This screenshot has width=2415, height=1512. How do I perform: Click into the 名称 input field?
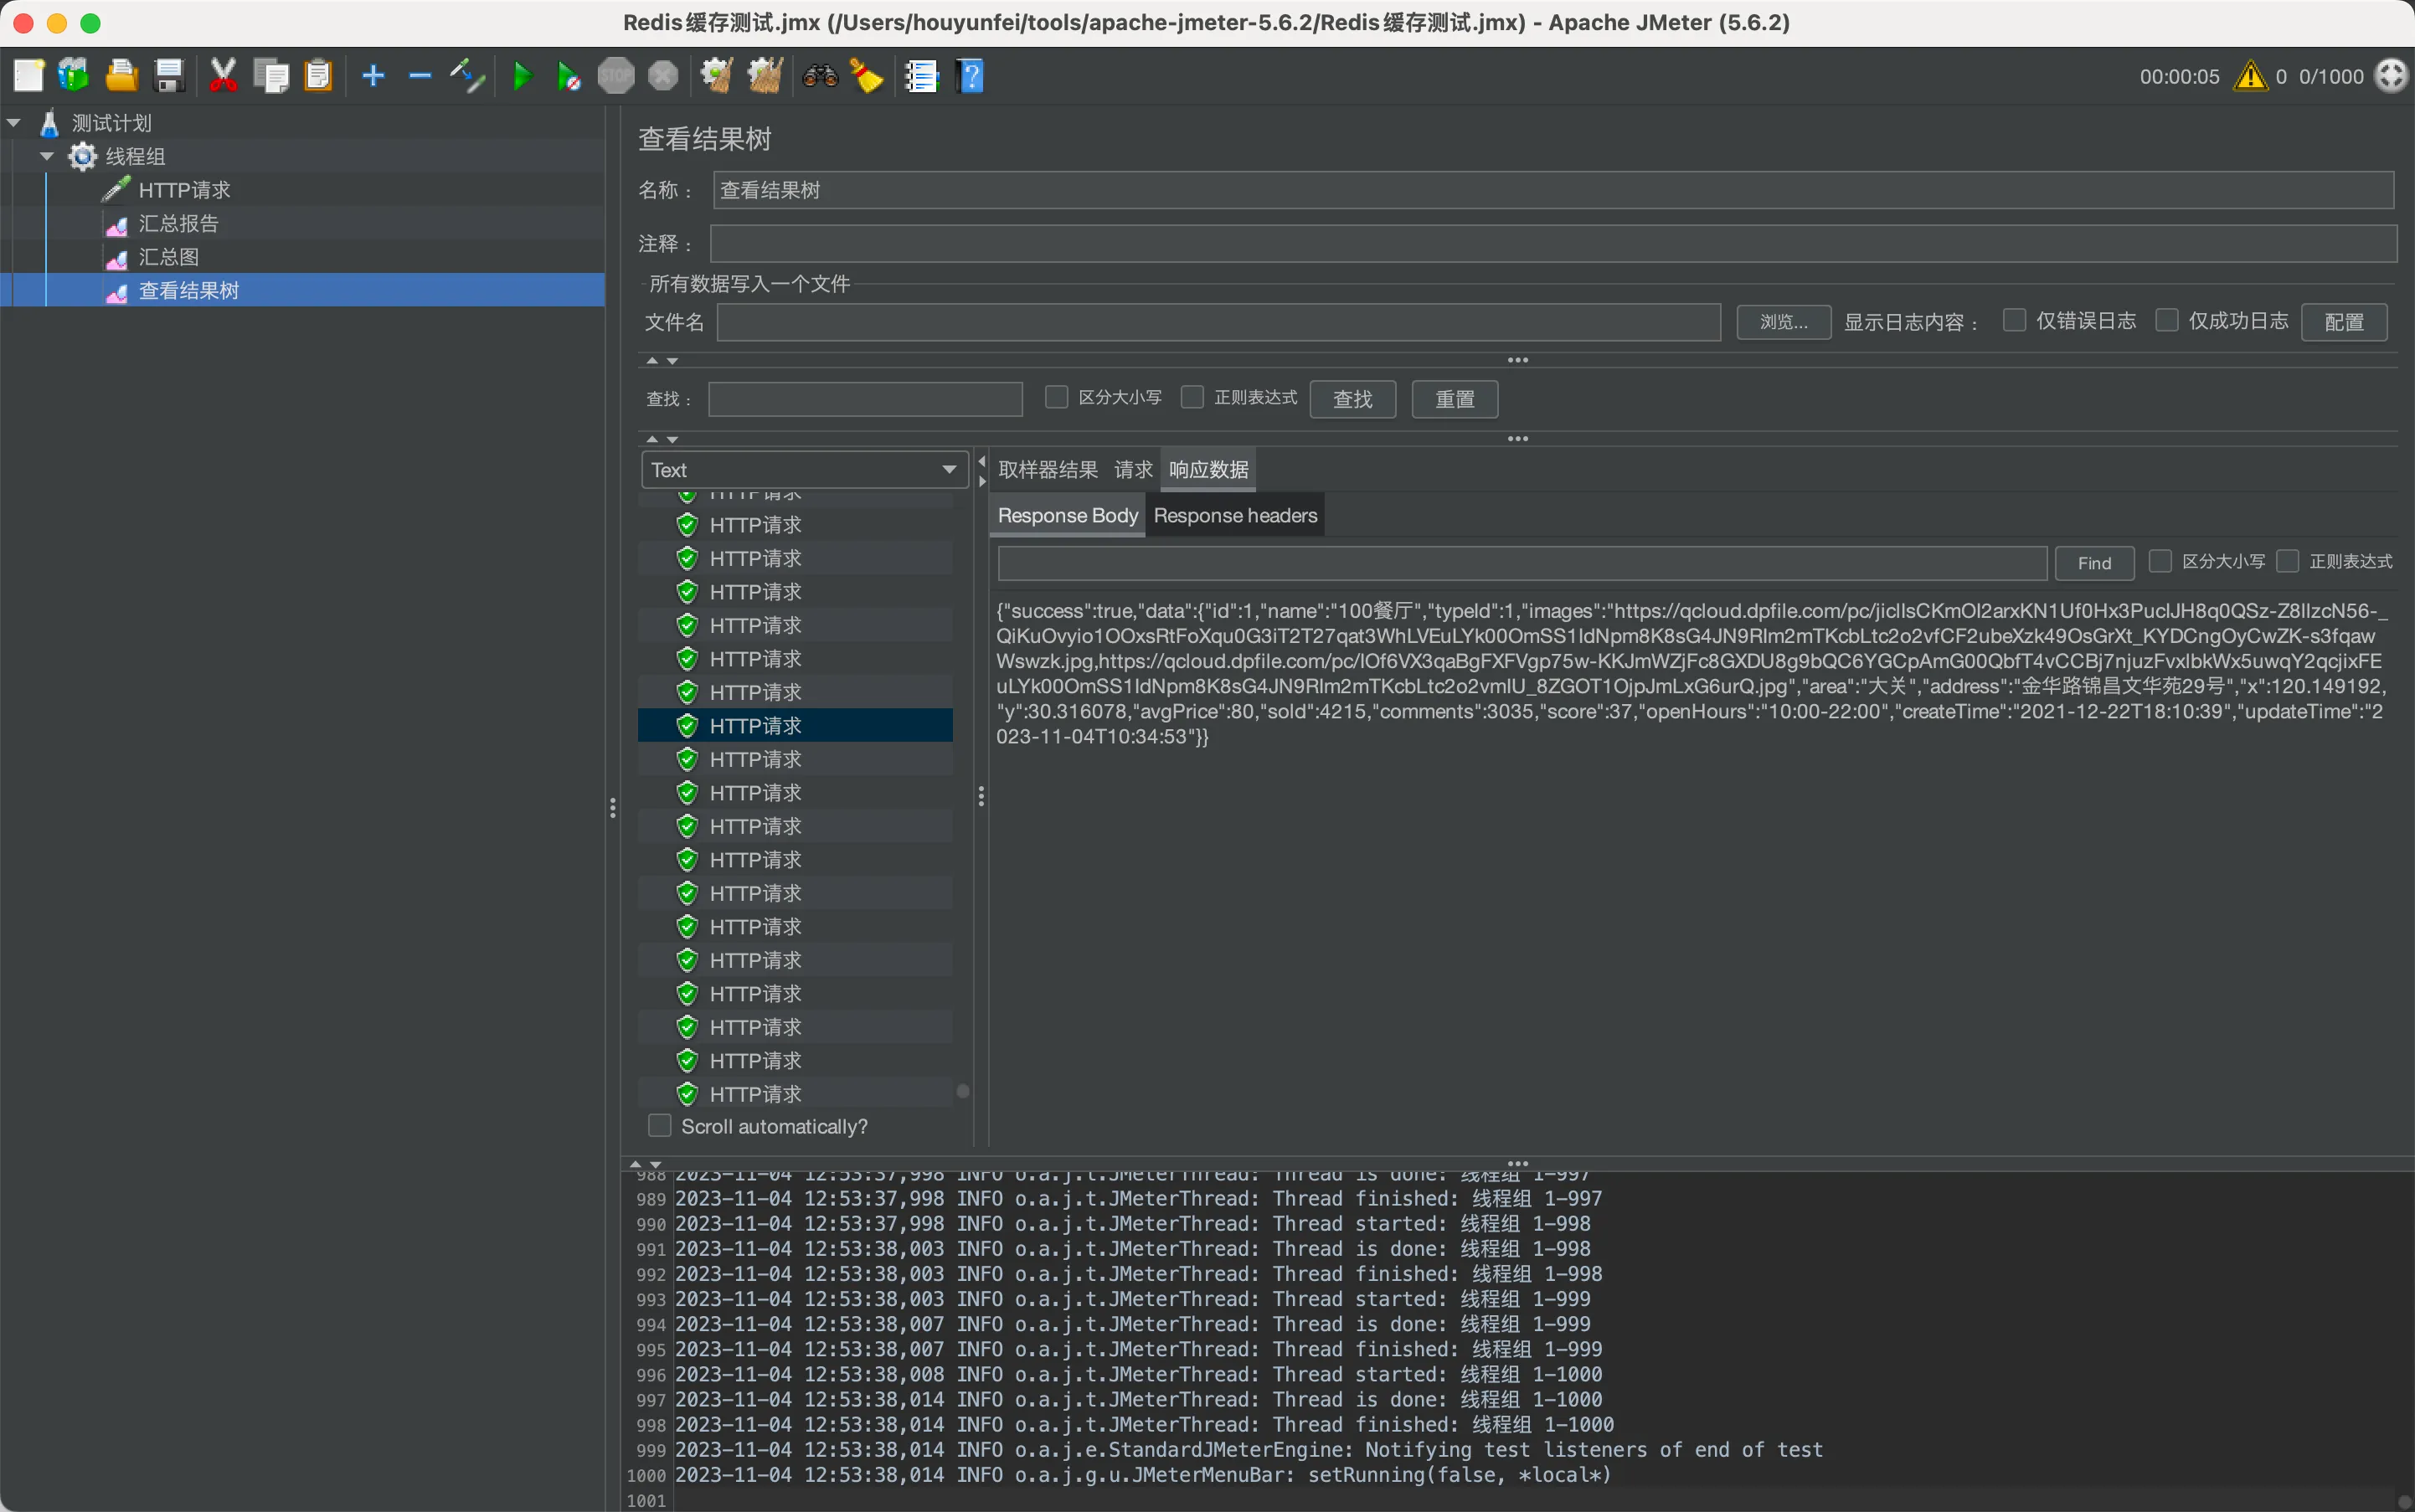(1554, 190)
